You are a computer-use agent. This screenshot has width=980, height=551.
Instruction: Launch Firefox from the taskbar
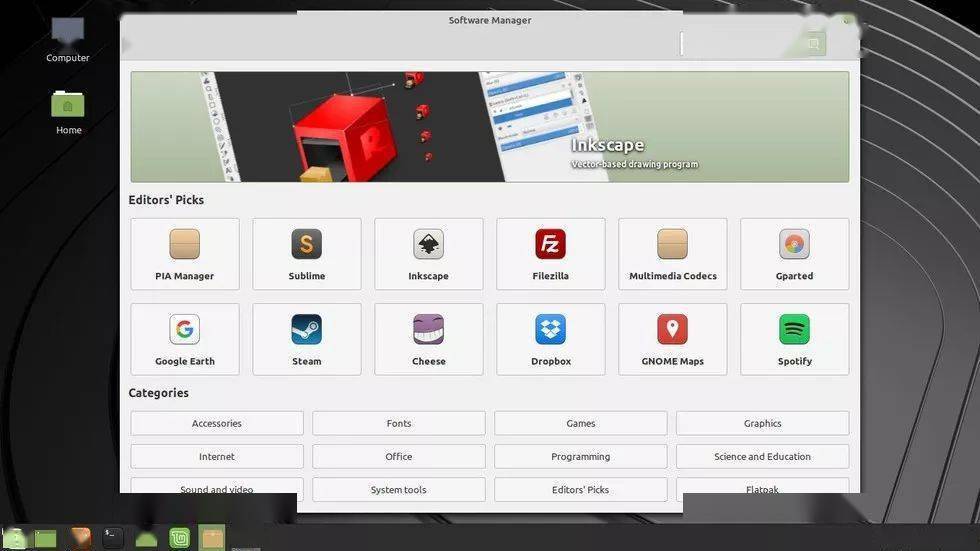pyautogui.click(x=81, y=537)
